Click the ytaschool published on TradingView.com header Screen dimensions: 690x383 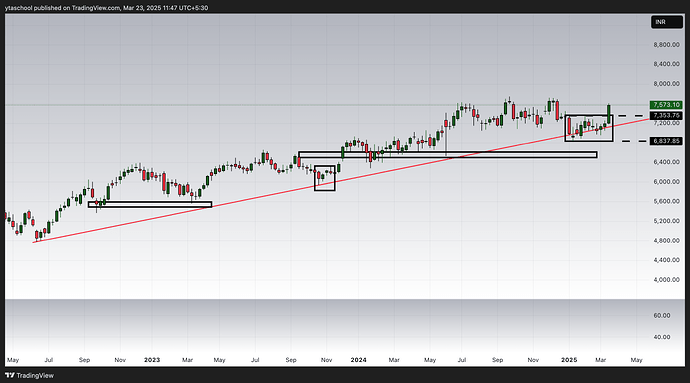pyautogui.click(x=106, y=7)
